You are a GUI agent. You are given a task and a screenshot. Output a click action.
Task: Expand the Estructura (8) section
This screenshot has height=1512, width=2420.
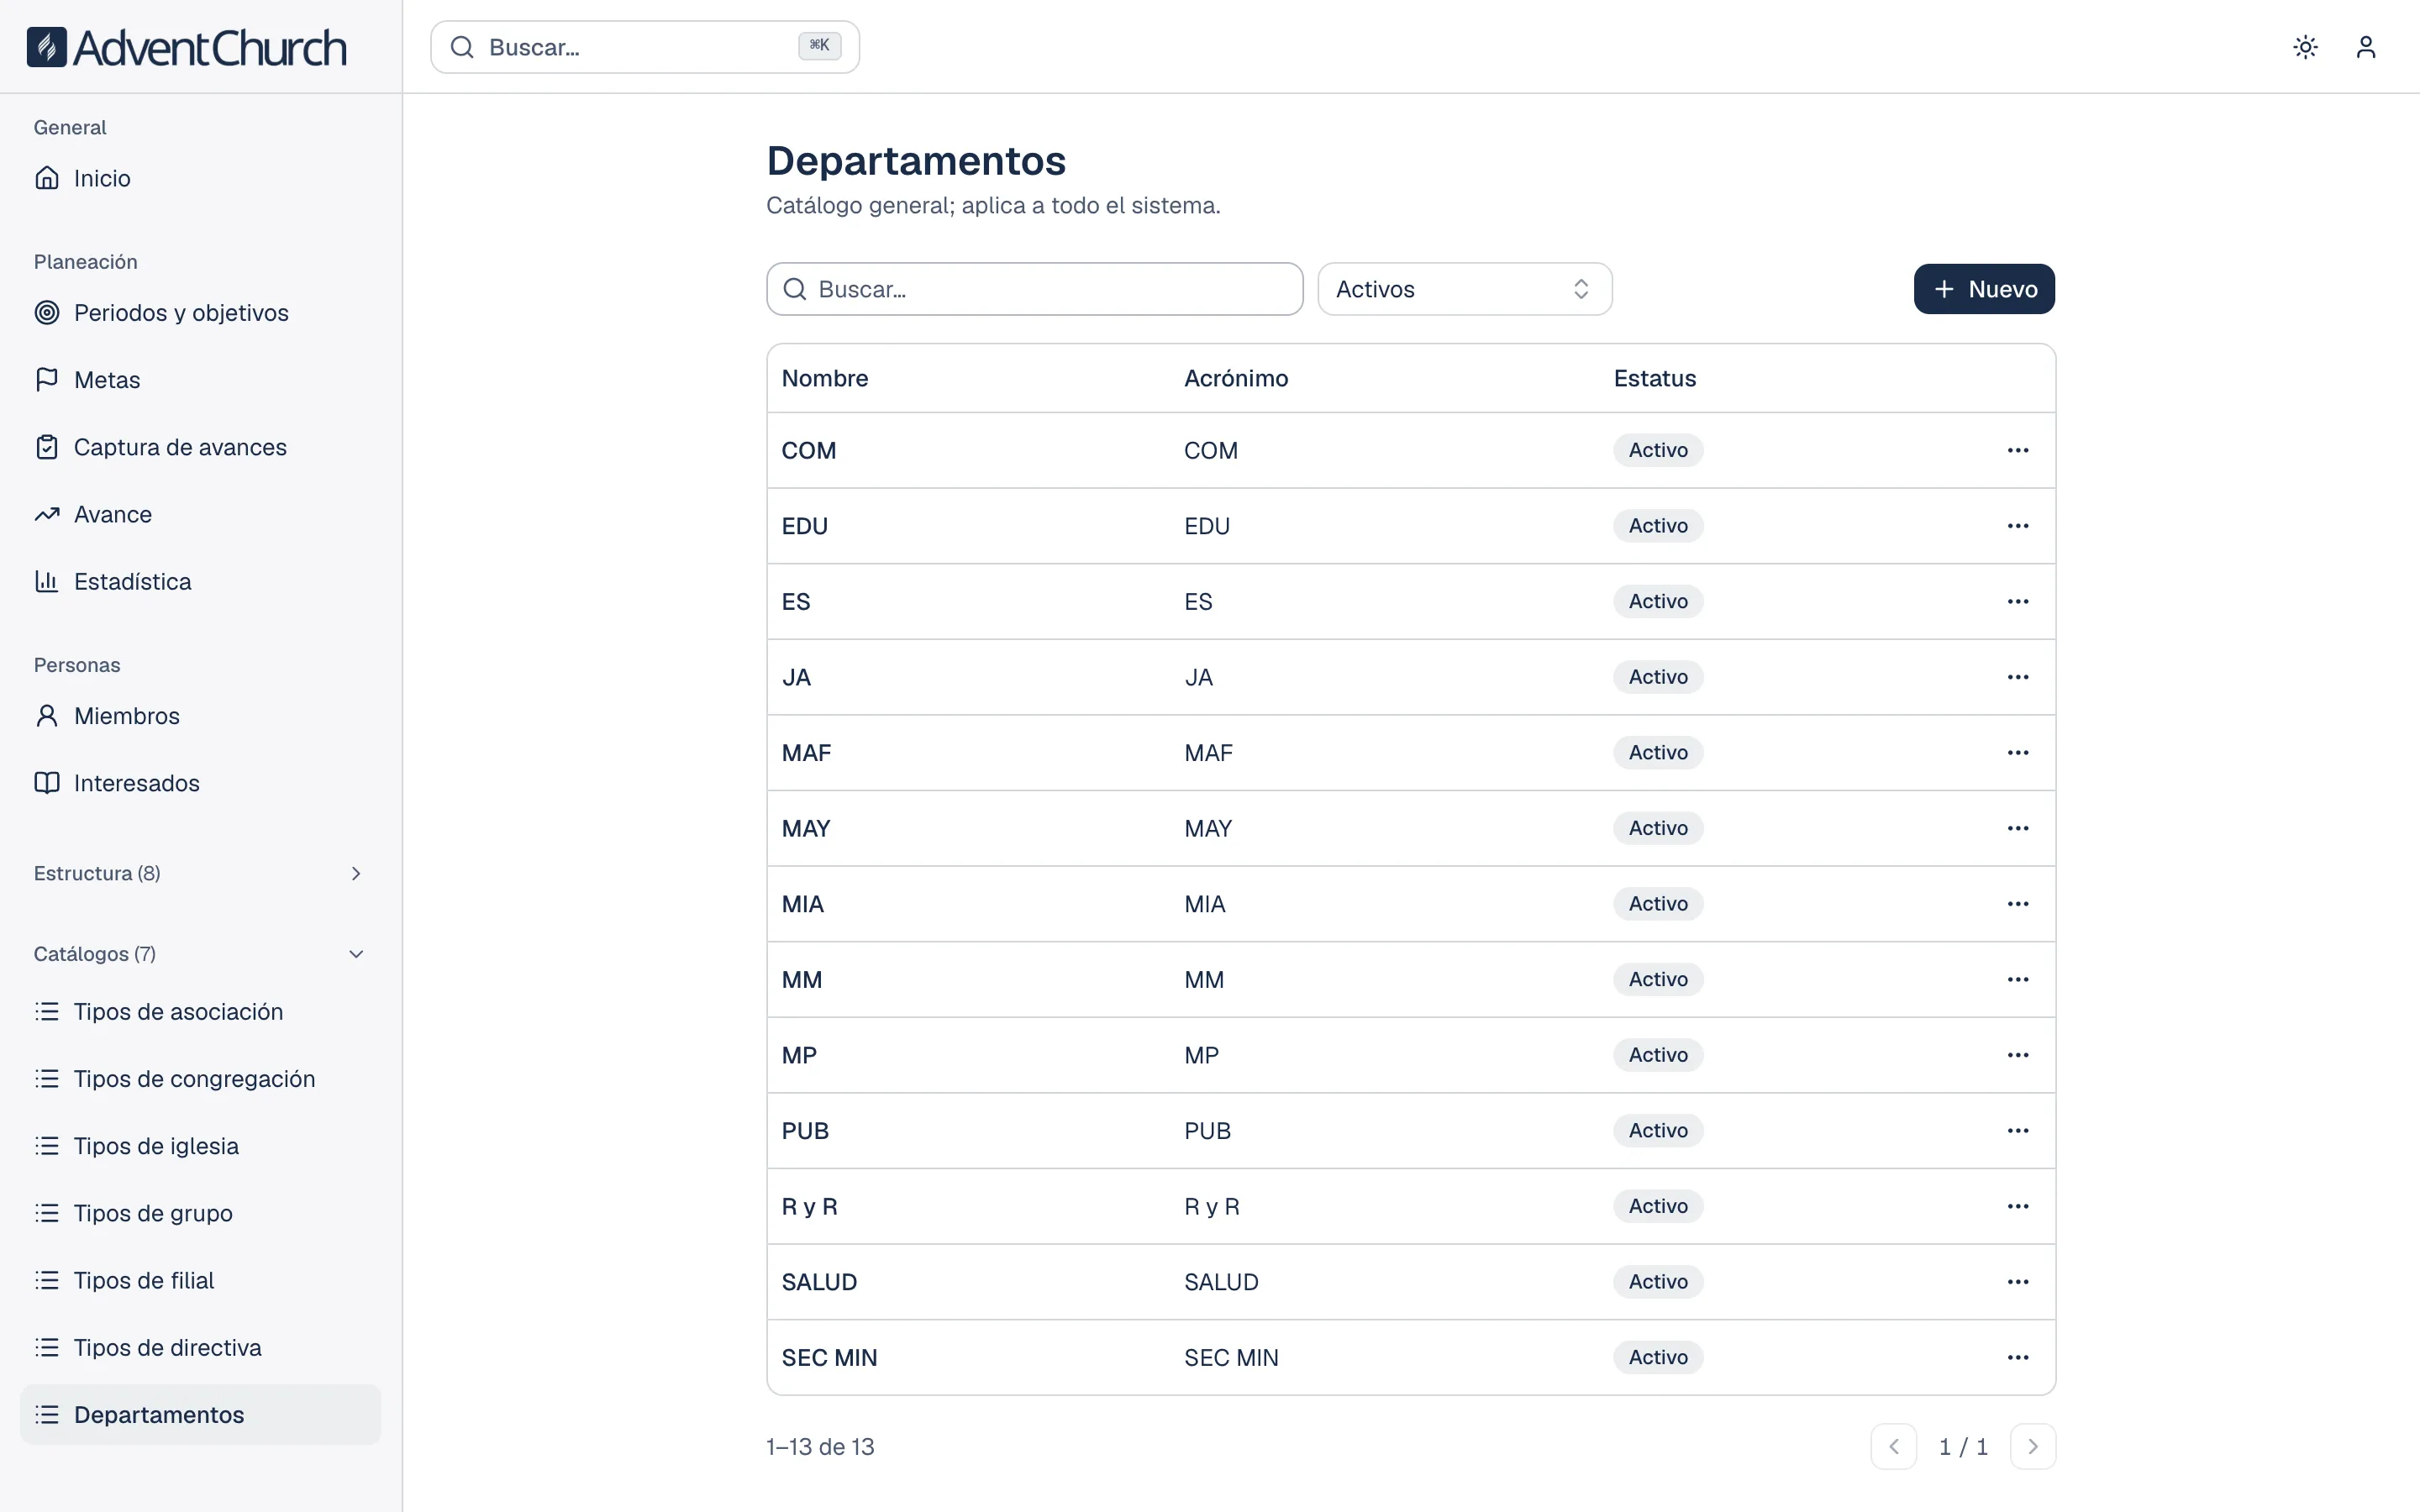200,873
